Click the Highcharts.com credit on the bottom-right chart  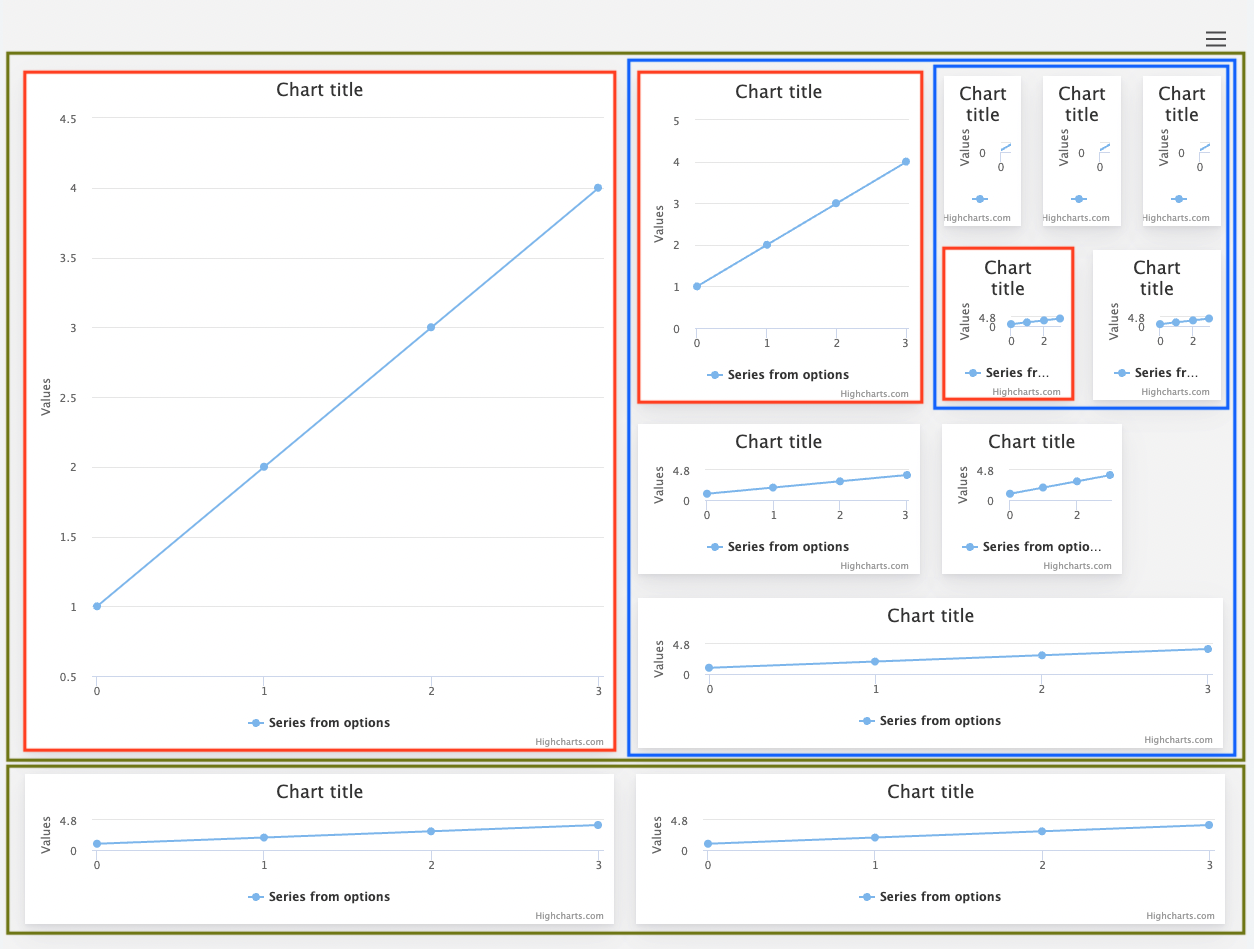tap(1180, 915)
